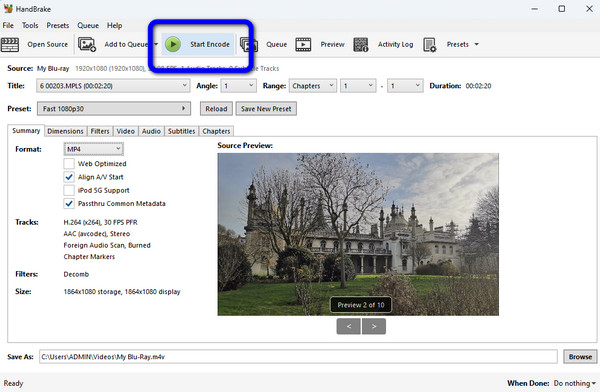Switch to the Dimensions tab

point(65,131)
